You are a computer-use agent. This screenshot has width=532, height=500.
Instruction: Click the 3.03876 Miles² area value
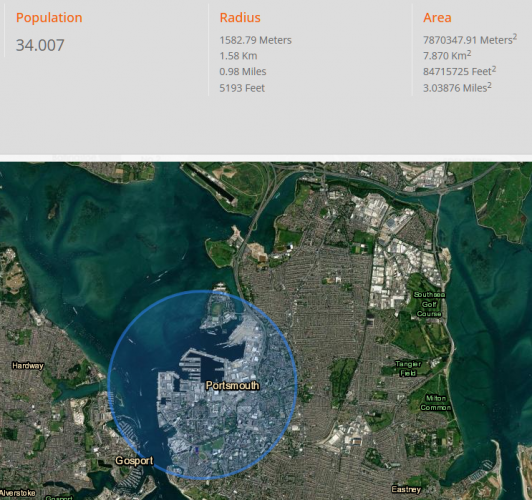(x=457, y=88)
